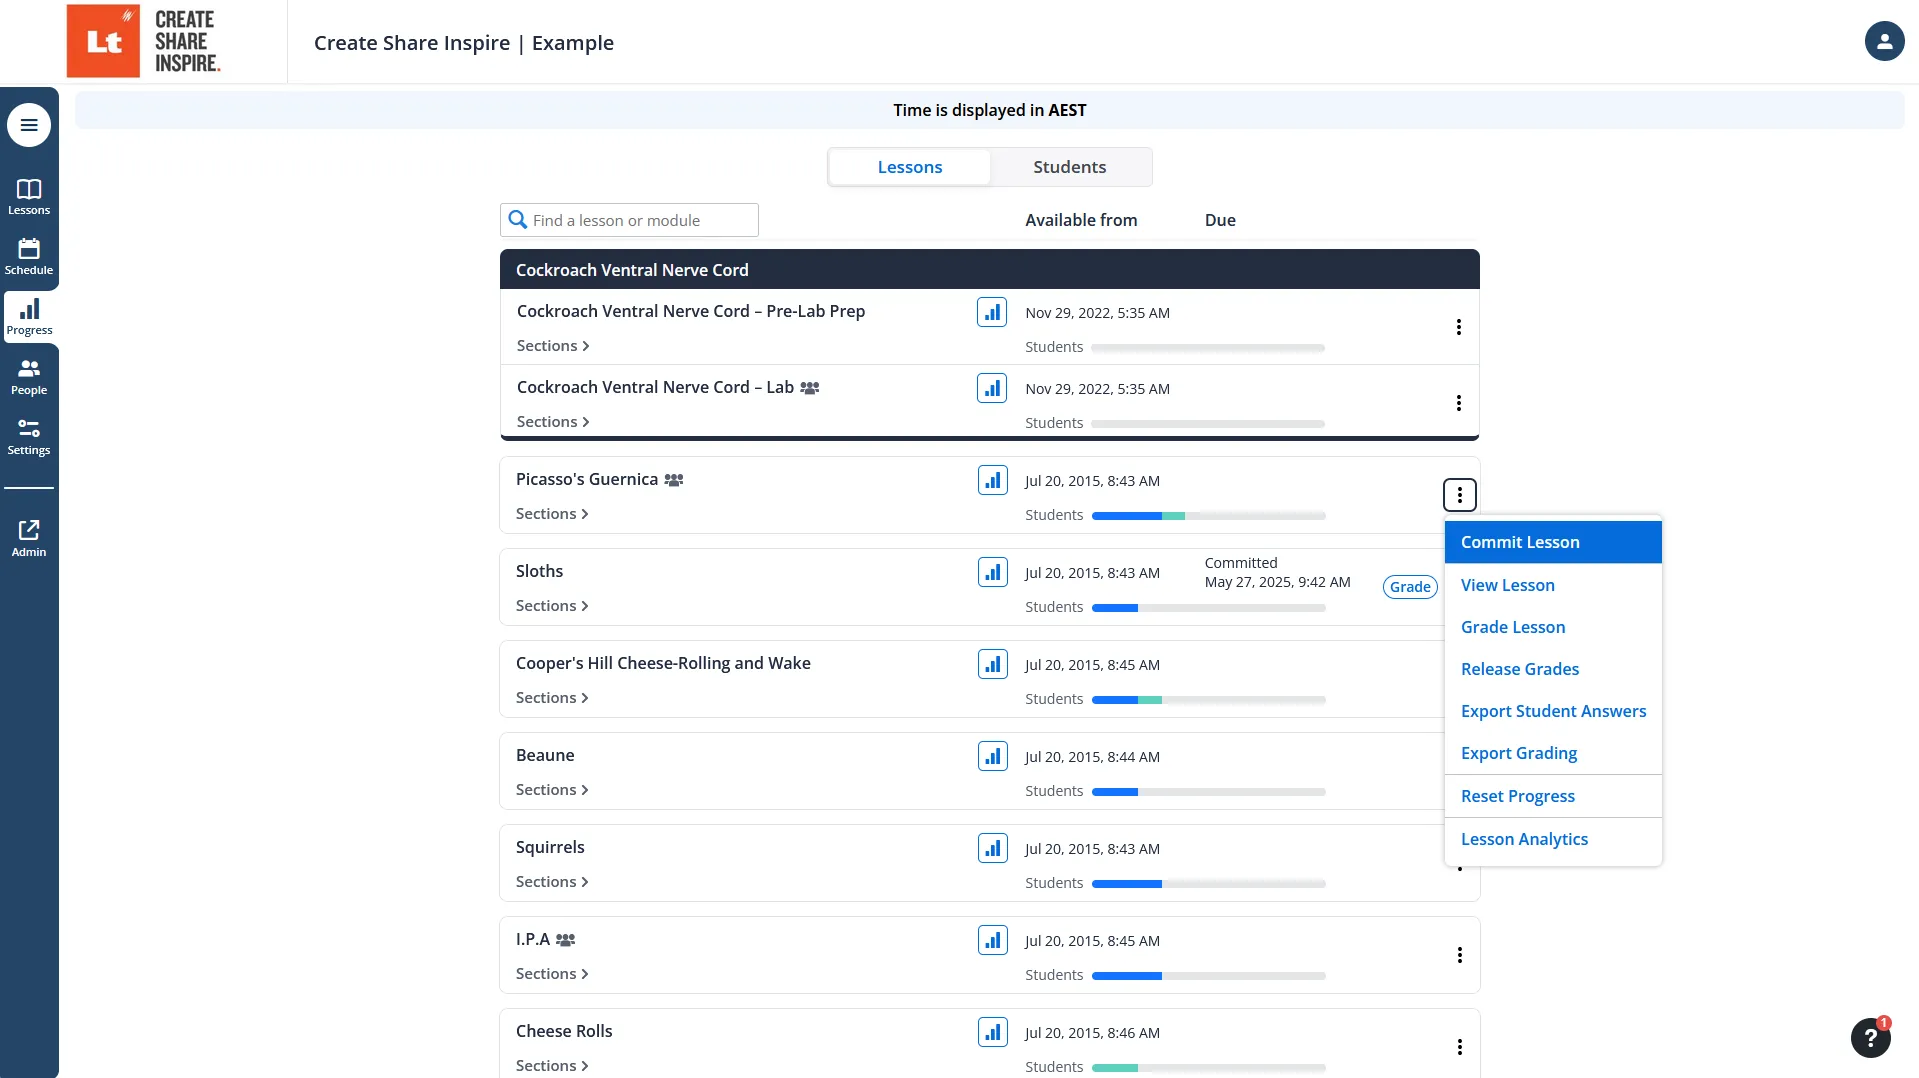Expand Sections under Beaune

point(552,790)
